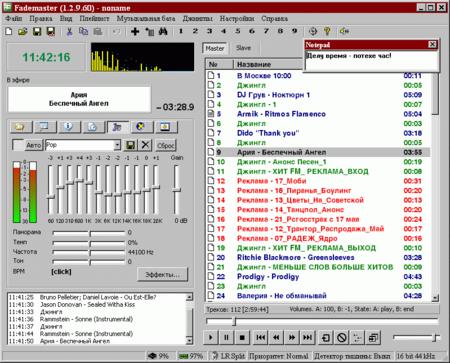Viewport: 450px width, 363px height.
Task: Click the rewind button
Action: 276,338
